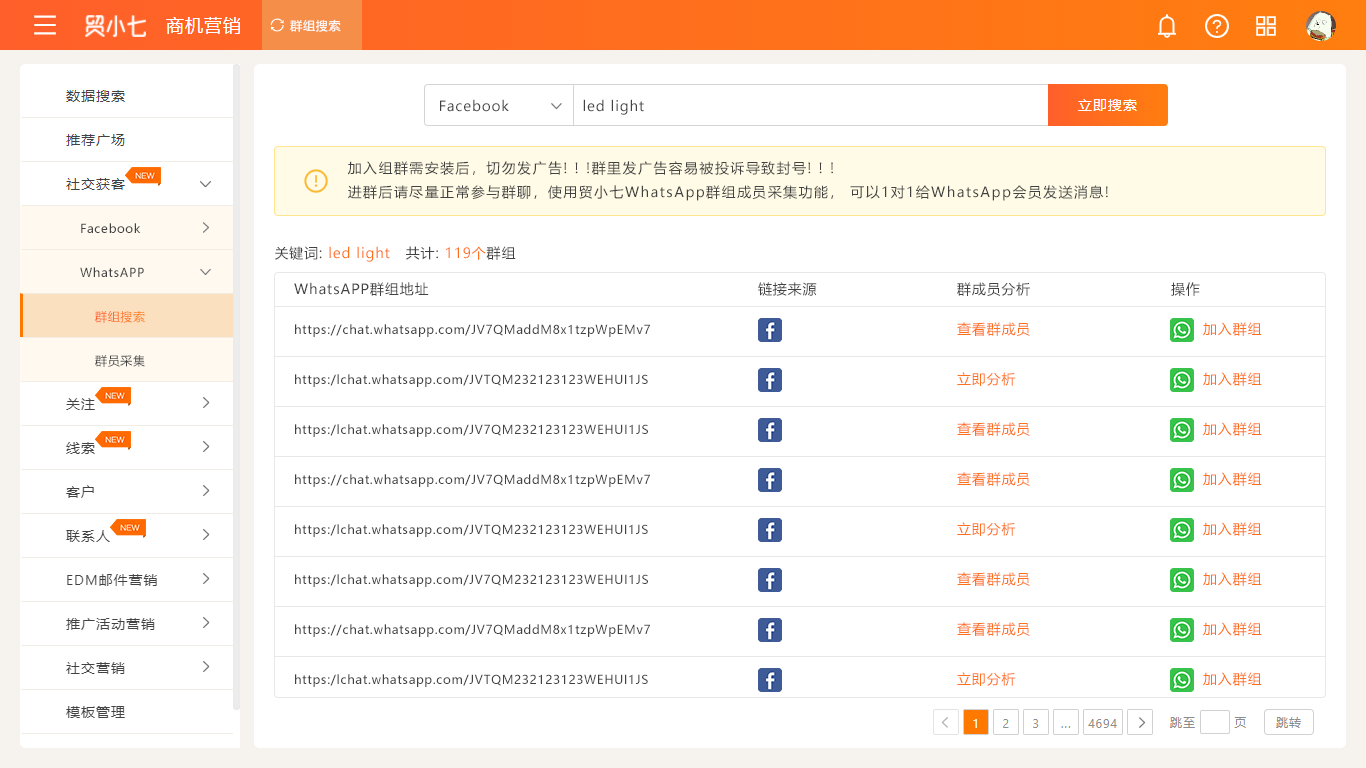Switch to the 群组搜索 top tab
This screenshot has height=768, width=1366.
[312, 25]
